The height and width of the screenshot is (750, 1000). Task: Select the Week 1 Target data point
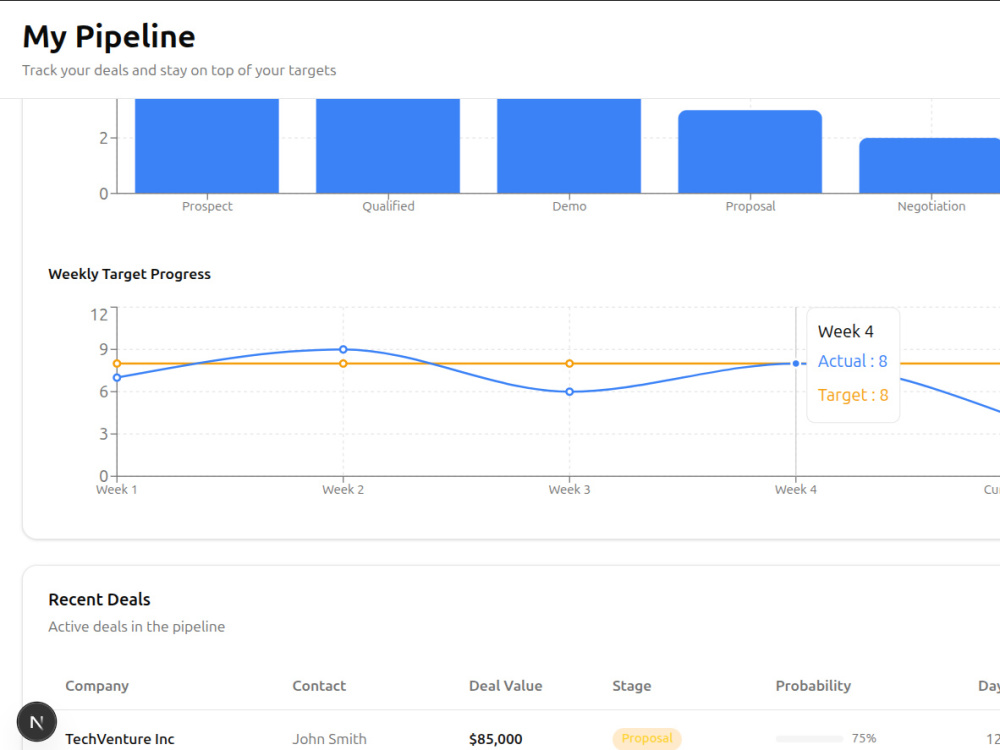[x=117, y=364]
